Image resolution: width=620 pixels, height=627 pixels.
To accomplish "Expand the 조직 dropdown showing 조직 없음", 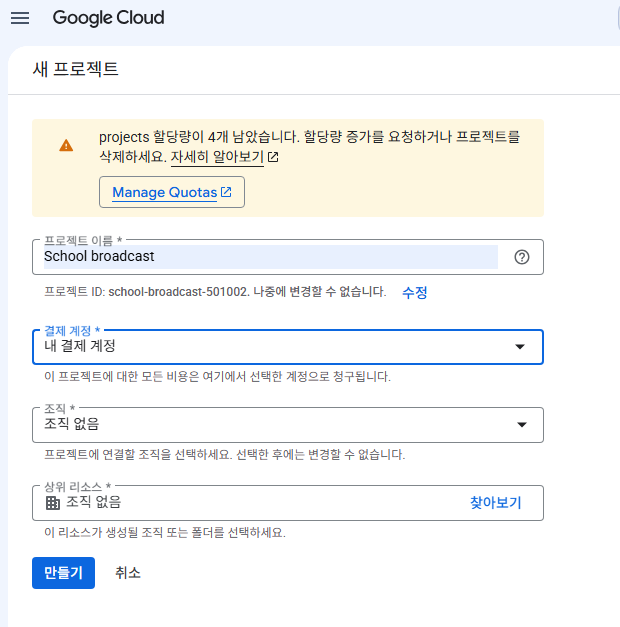I will [x=288, y=425].
